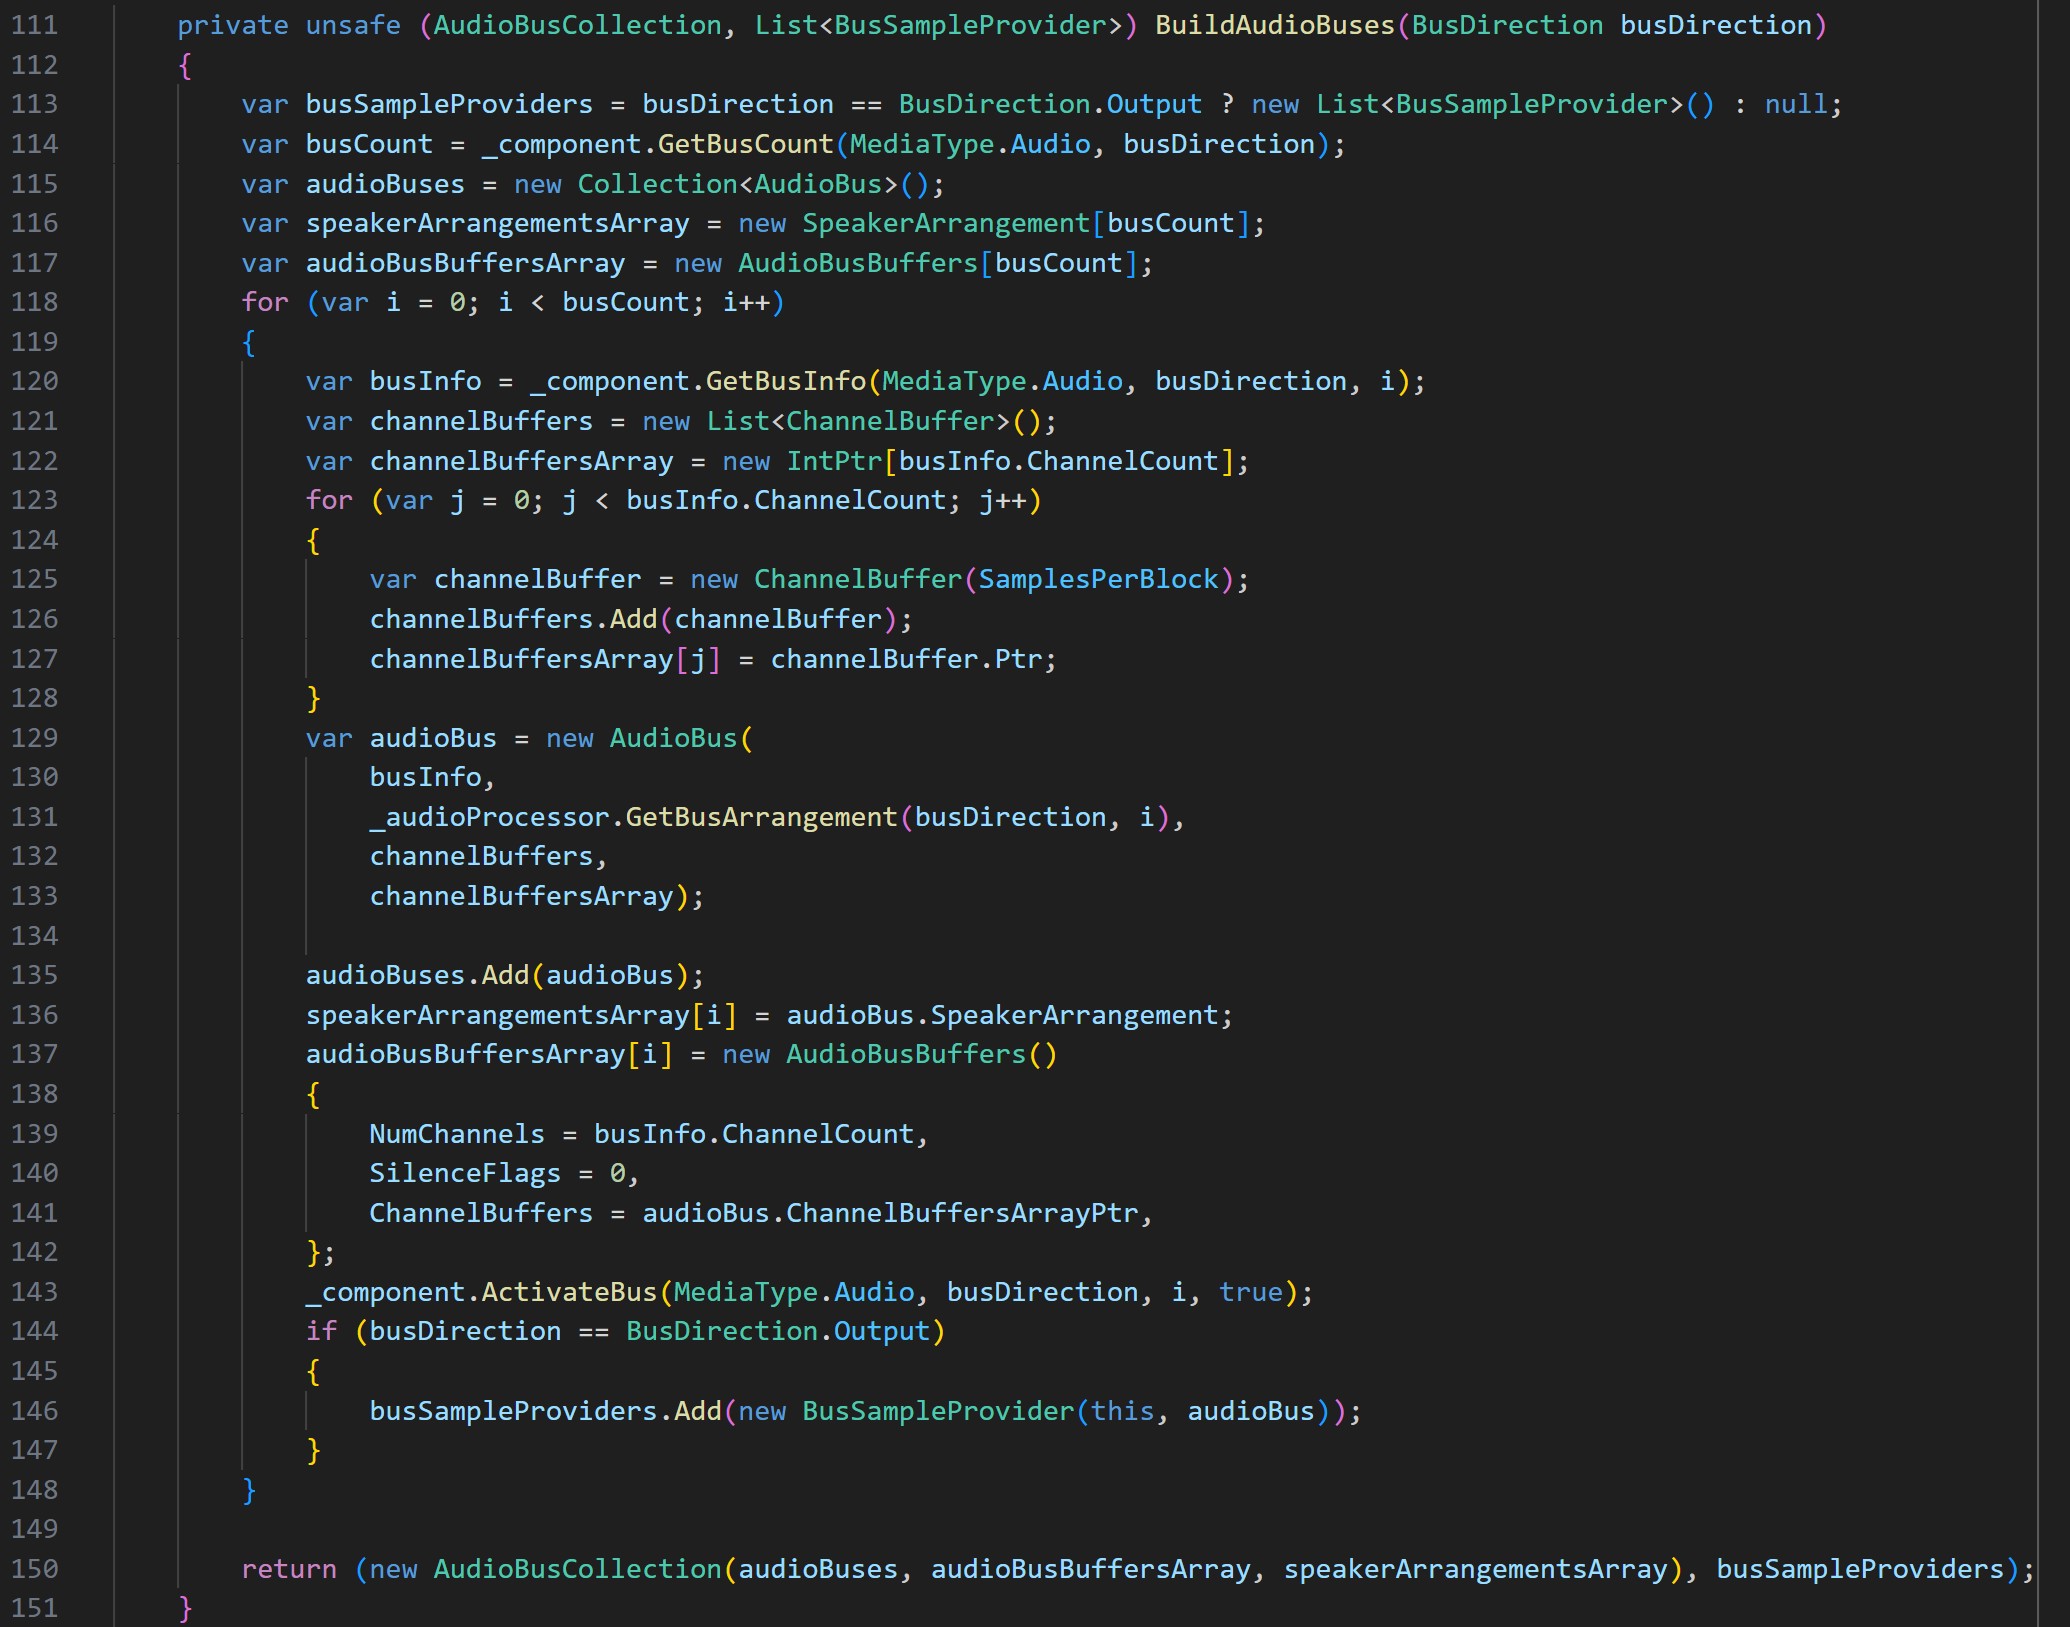Image resolution: width=2070 pixels, height=1627 pixels.
Task: Click 'GetBusCount' method call on line 114
Action: (745, 144)
